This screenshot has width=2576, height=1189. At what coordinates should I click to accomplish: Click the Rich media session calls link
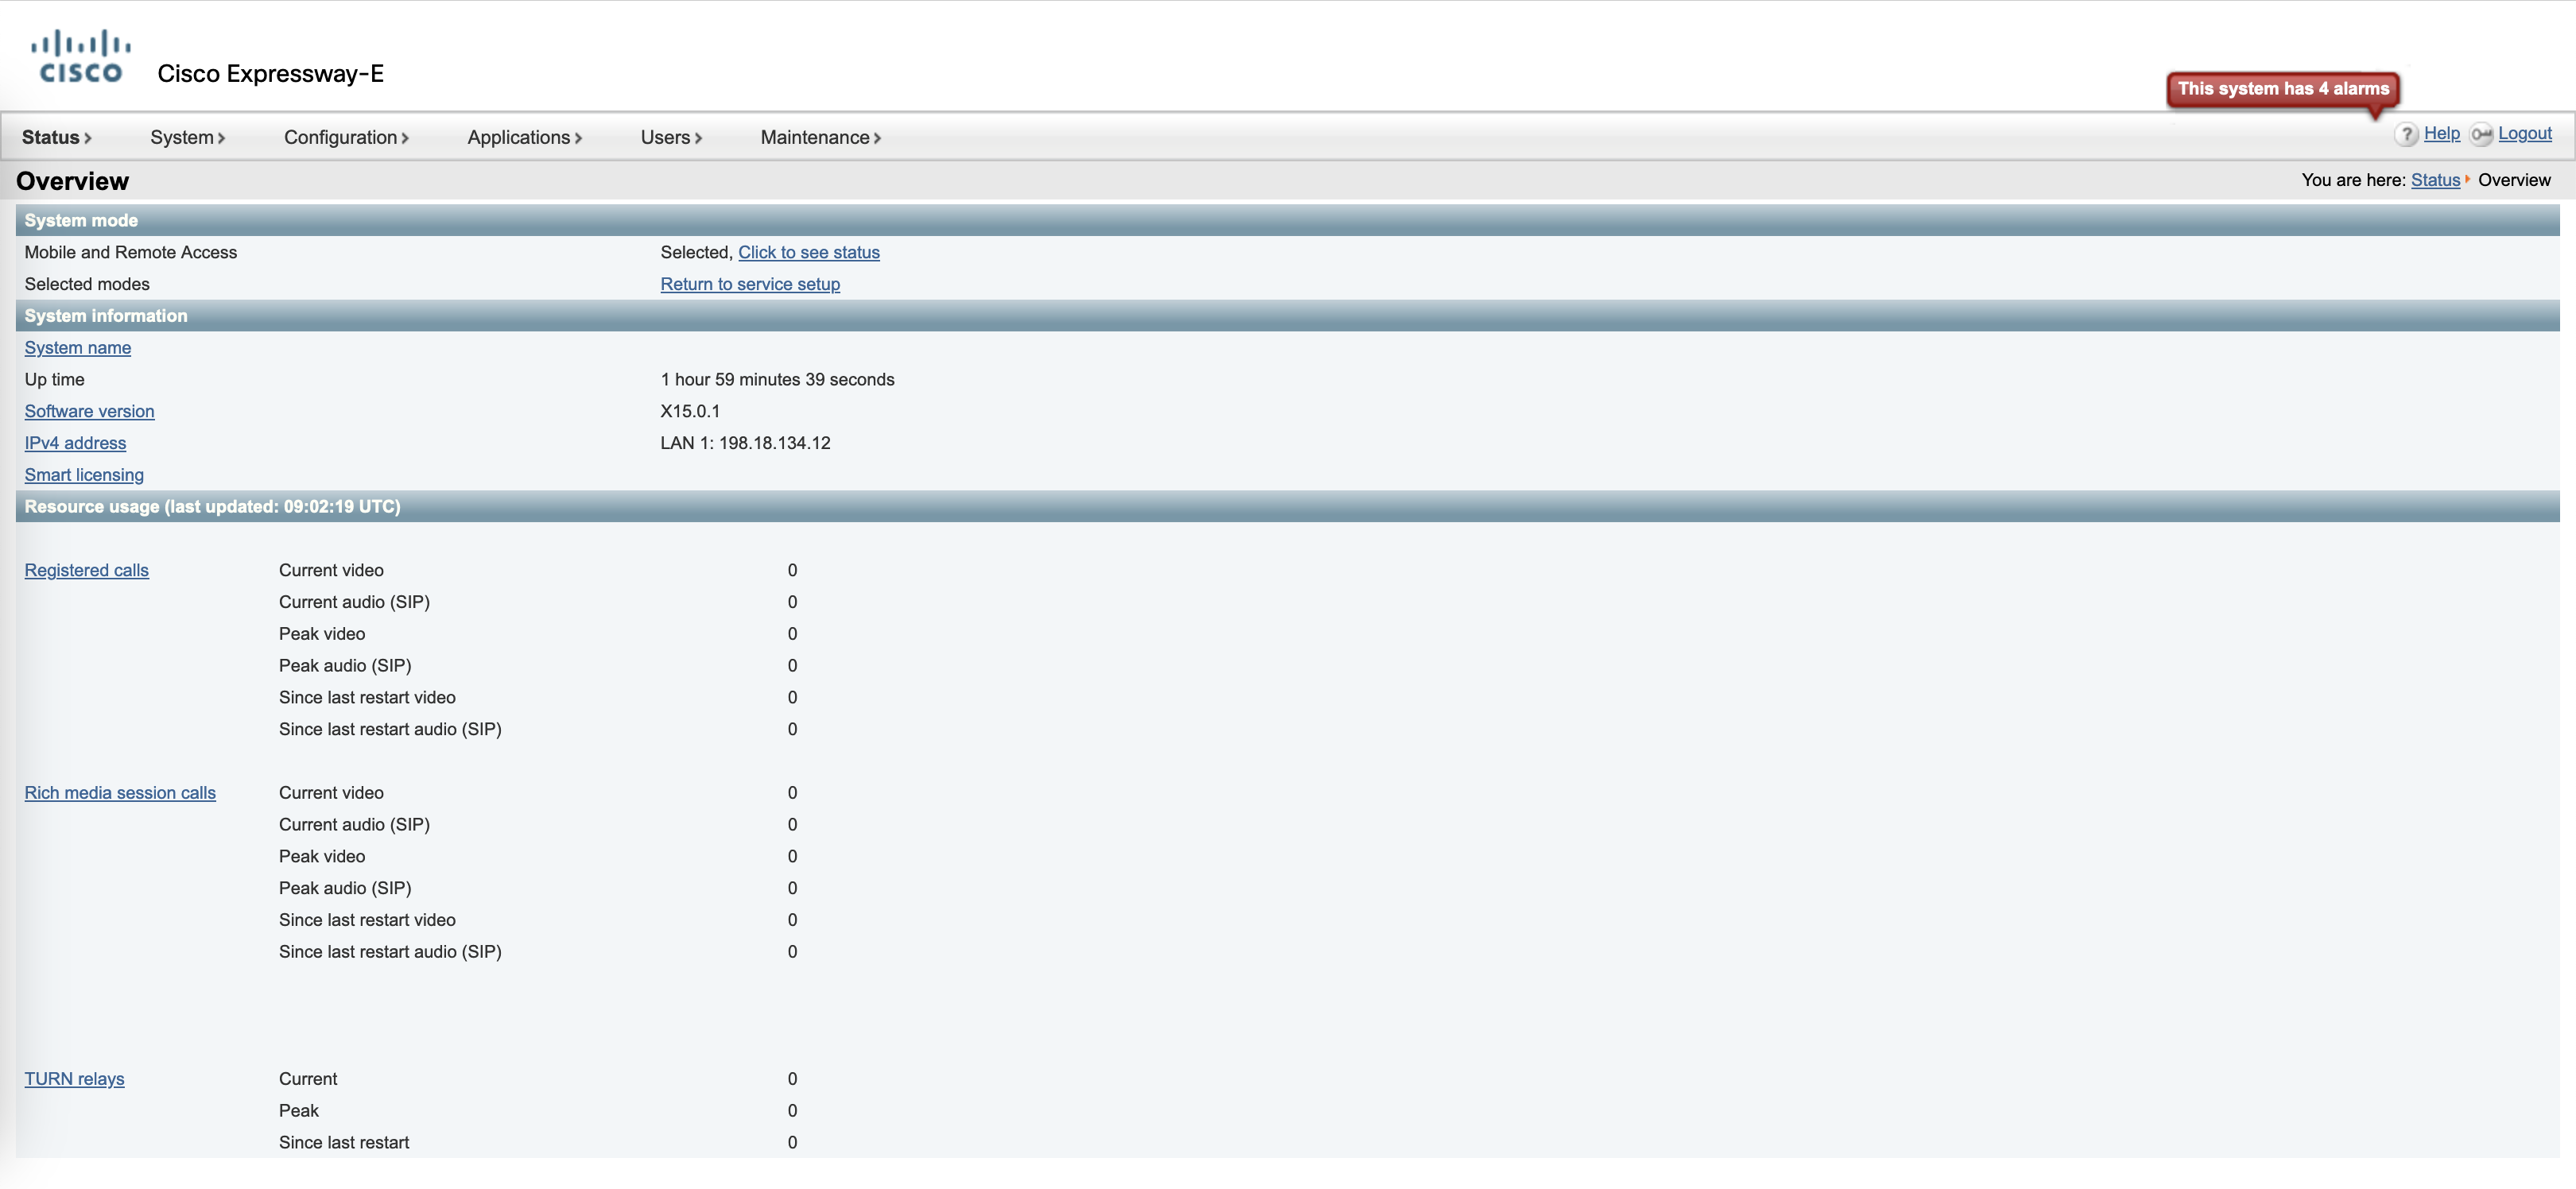coord(120,793)
